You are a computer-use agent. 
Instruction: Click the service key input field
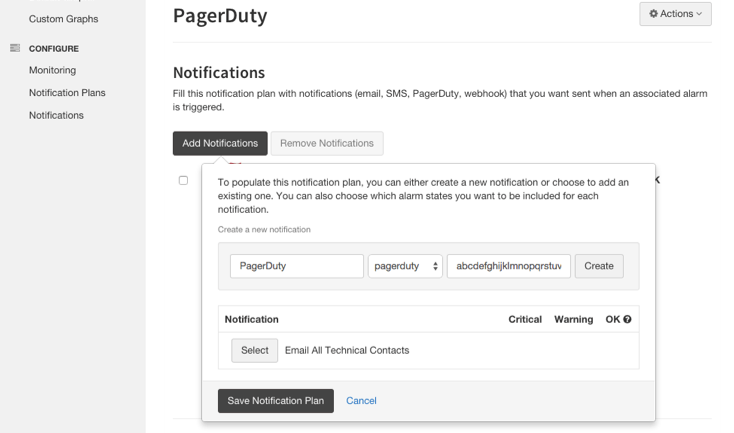[x=509, y=266]
